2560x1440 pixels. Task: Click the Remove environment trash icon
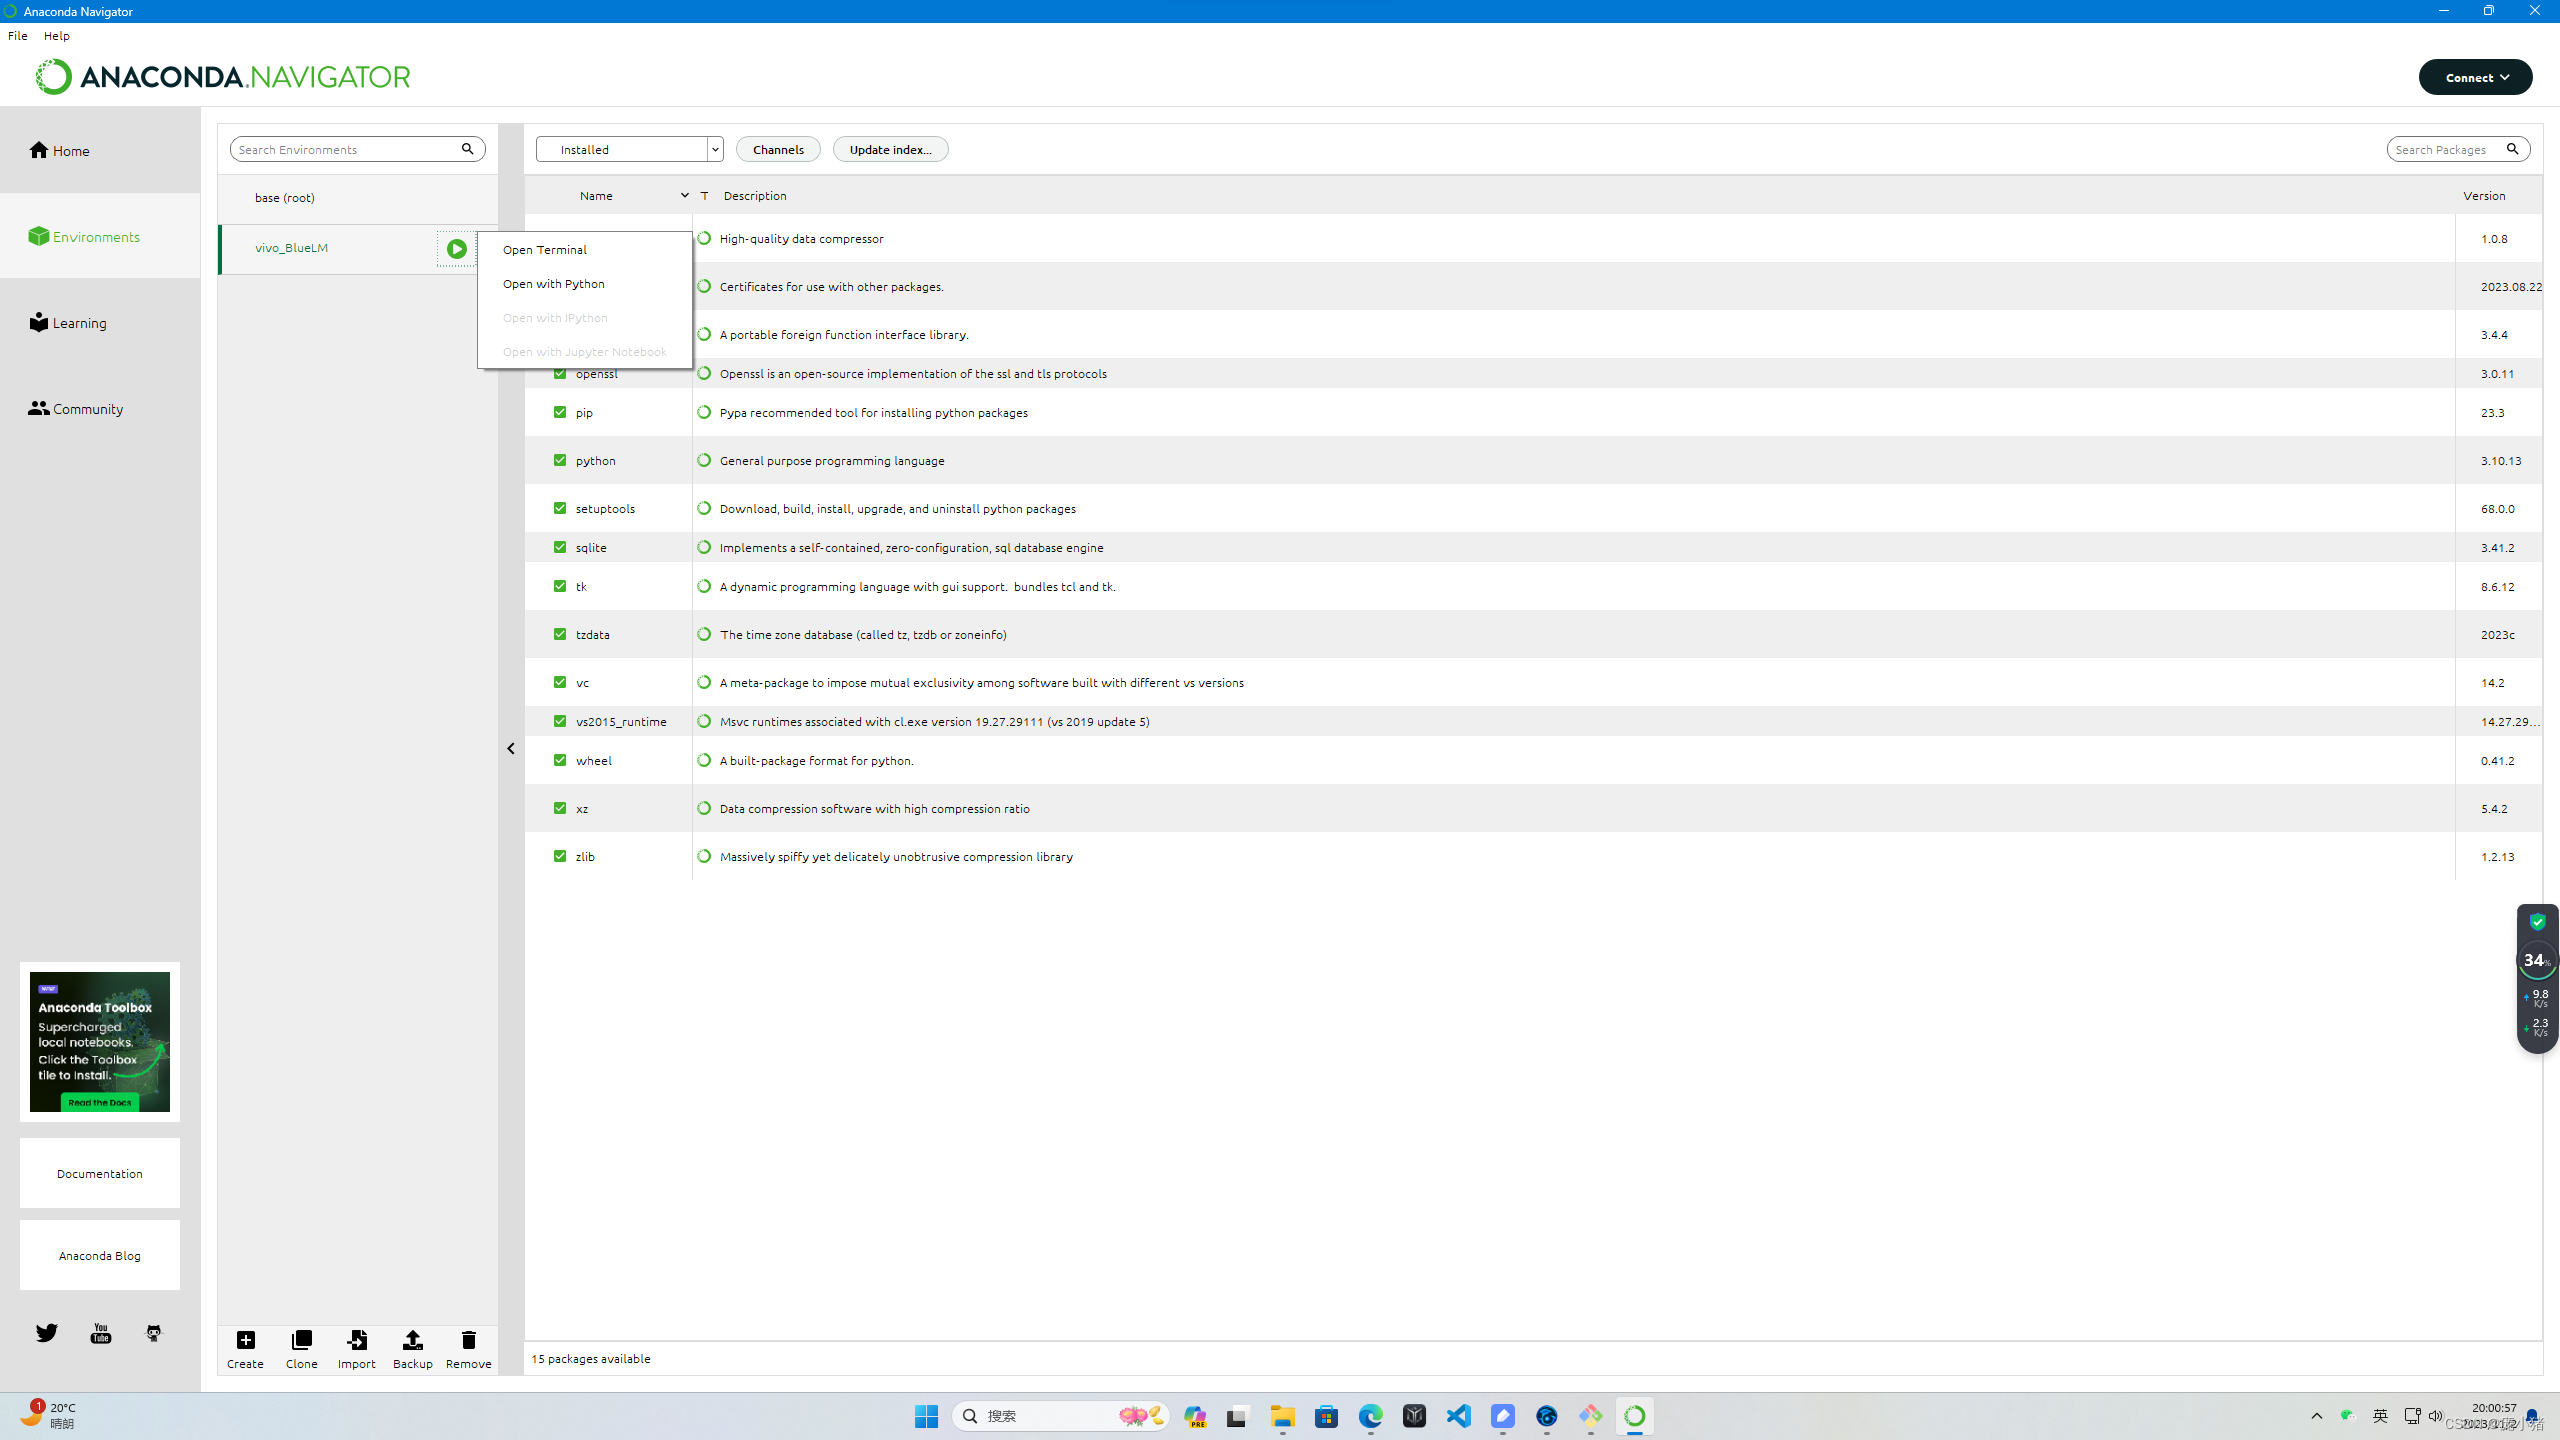468,1340
